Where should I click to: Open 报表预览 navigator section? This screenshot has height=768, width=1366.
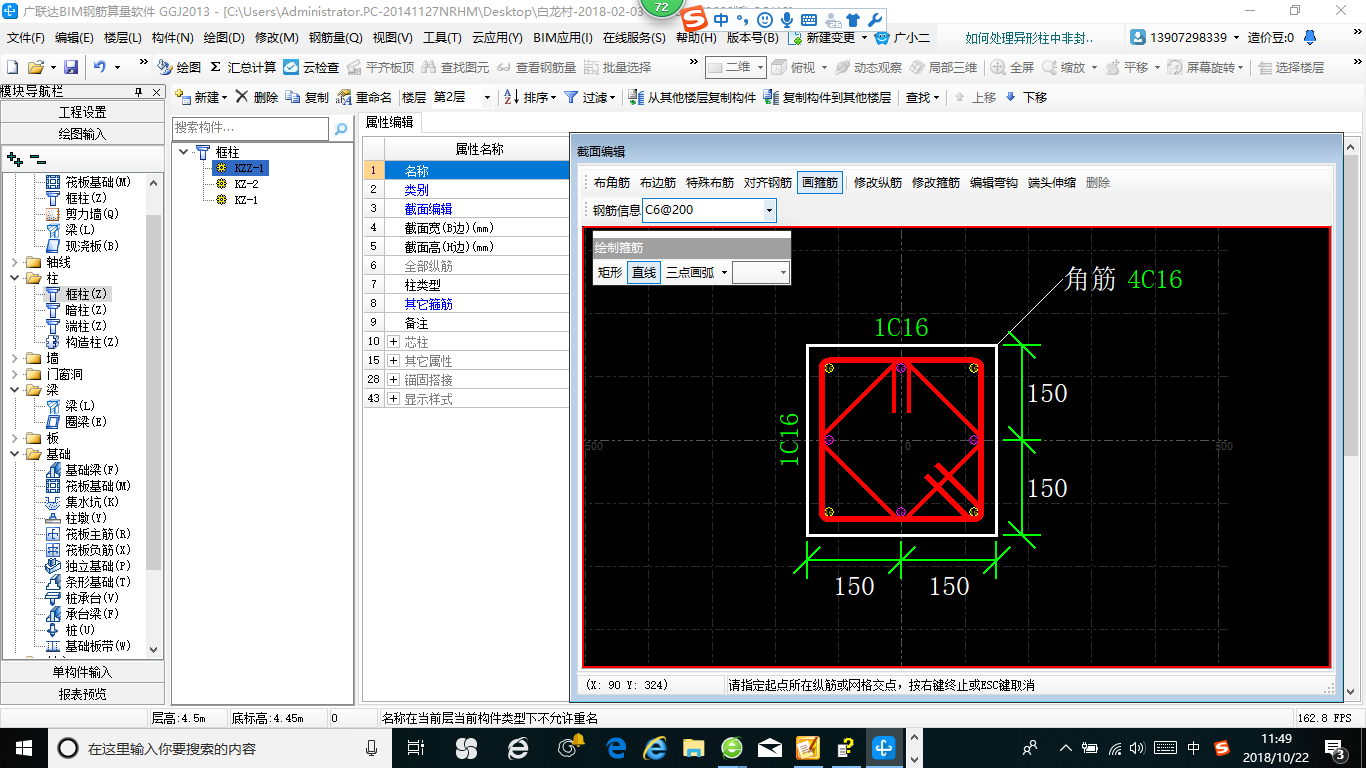[x=82, y=694]
